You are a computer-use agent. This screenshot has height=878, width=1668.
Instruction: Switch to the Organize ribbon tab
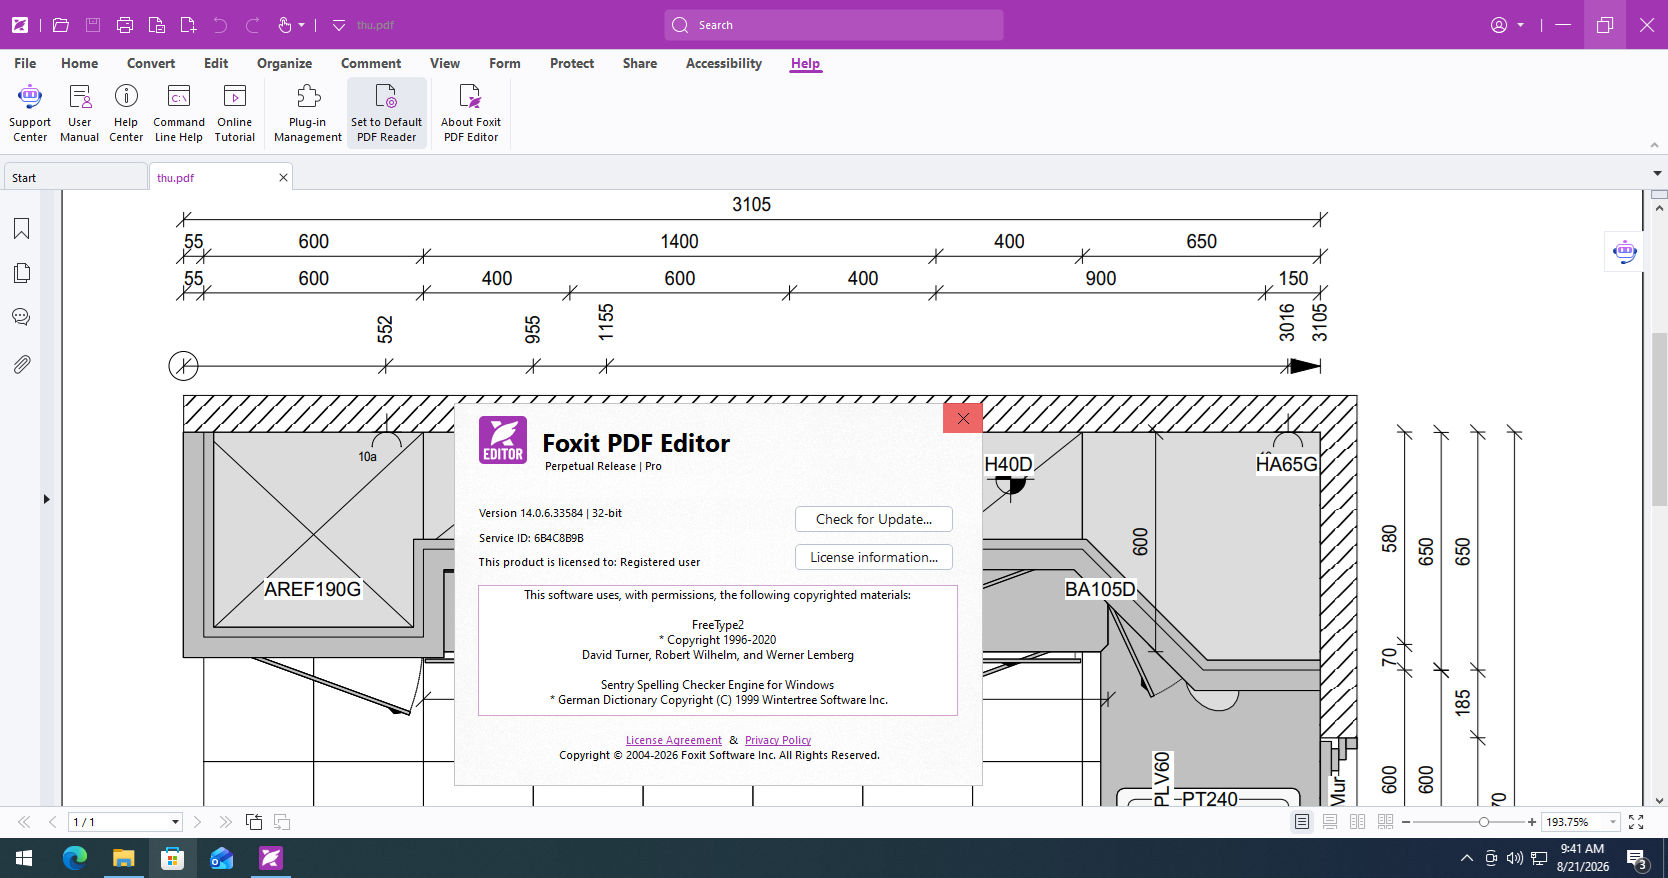tap(284, 63)
